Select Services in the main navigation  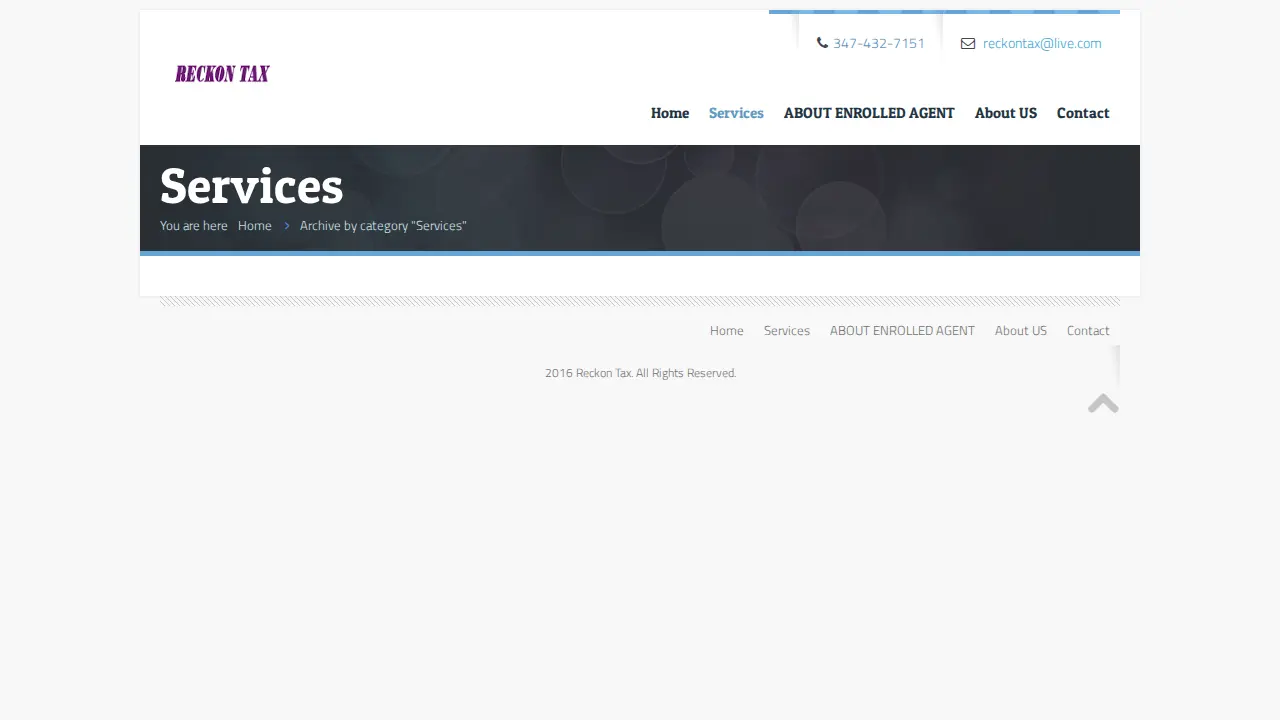click(736, 113)
